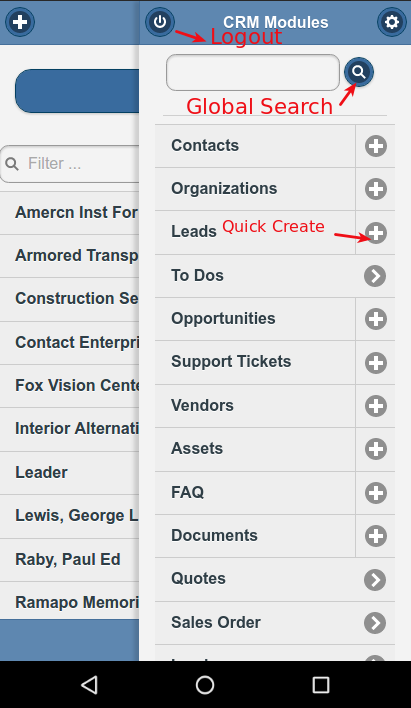Expand the To Dos chevron arrow

point(375,276)
